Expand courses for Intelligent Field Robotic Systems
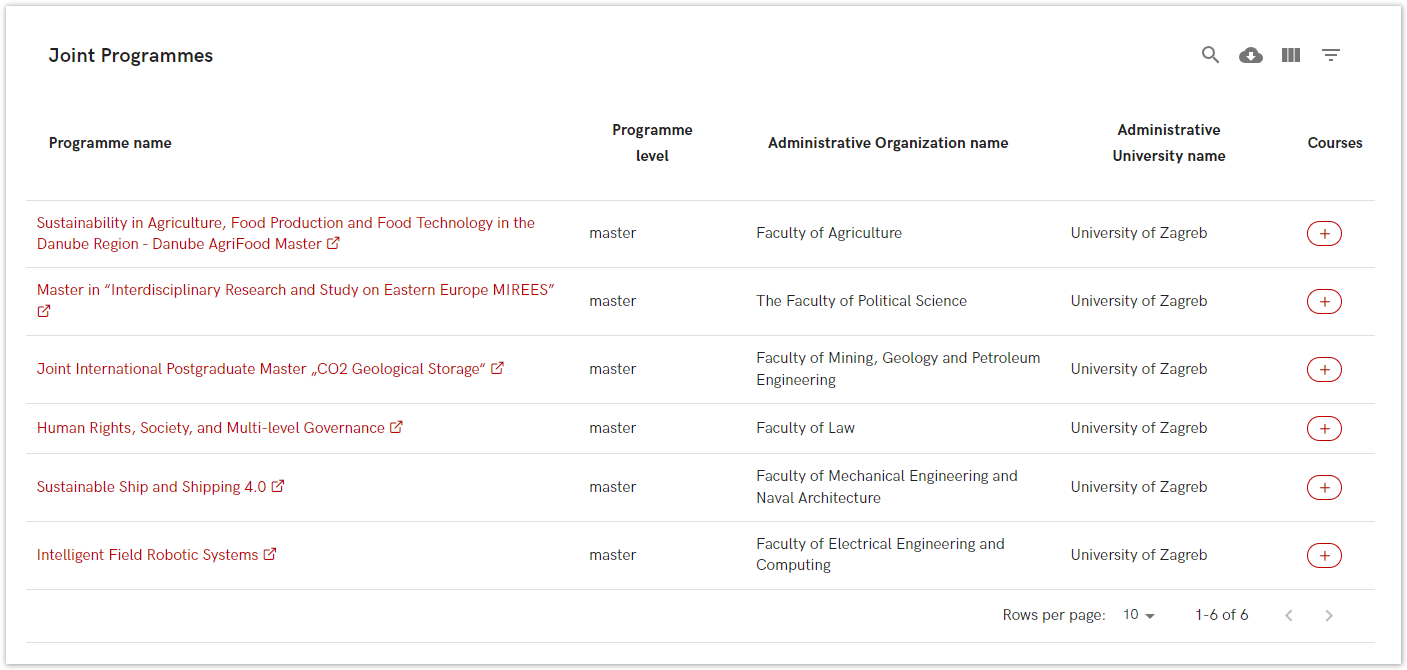1407x670 pixels. [1324, 556]
